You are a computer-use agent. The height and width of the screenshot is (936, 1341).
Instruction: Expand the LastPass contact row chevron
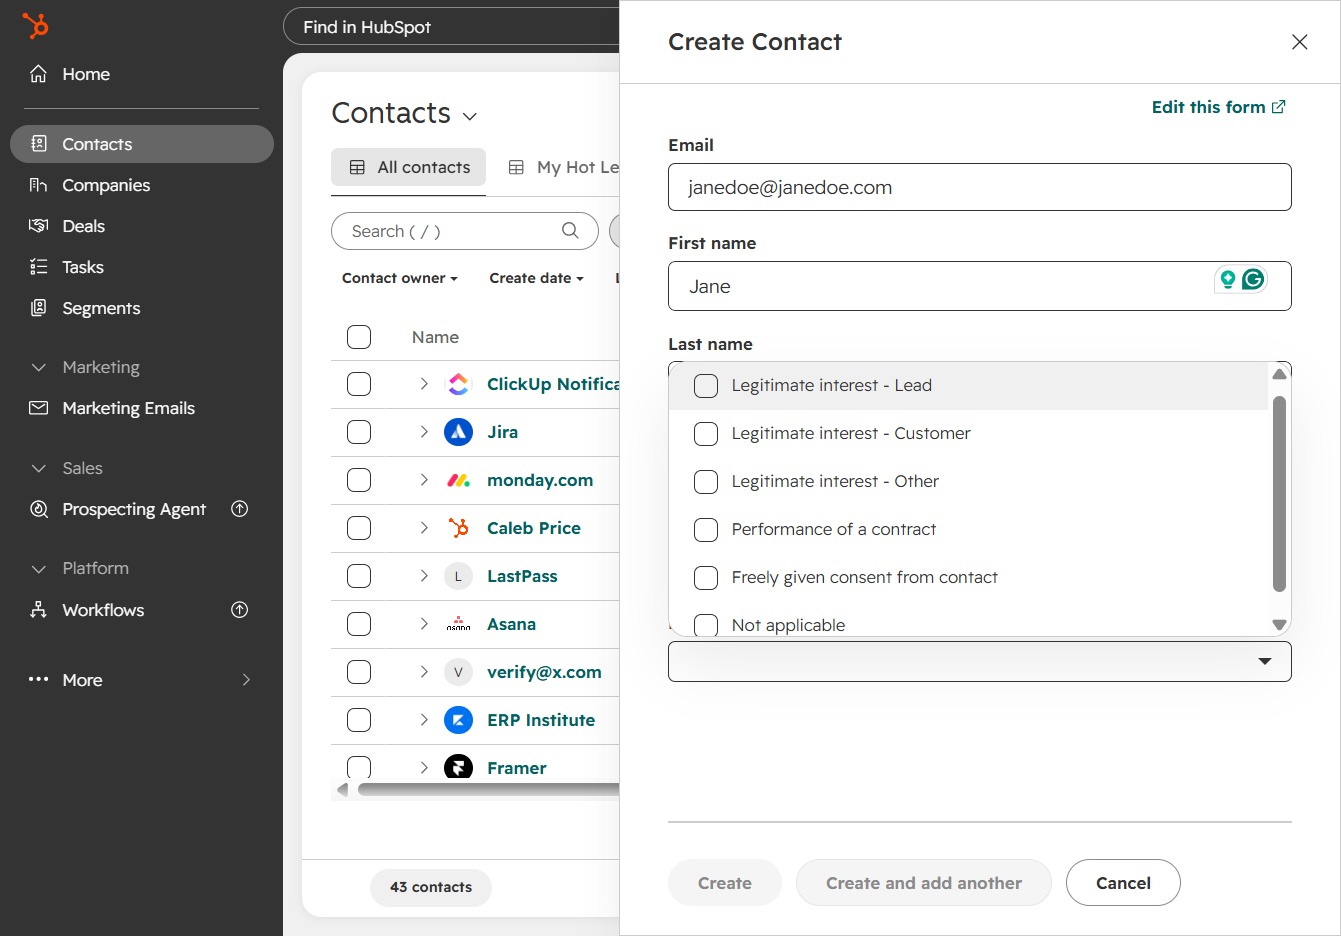coord(424,576)
